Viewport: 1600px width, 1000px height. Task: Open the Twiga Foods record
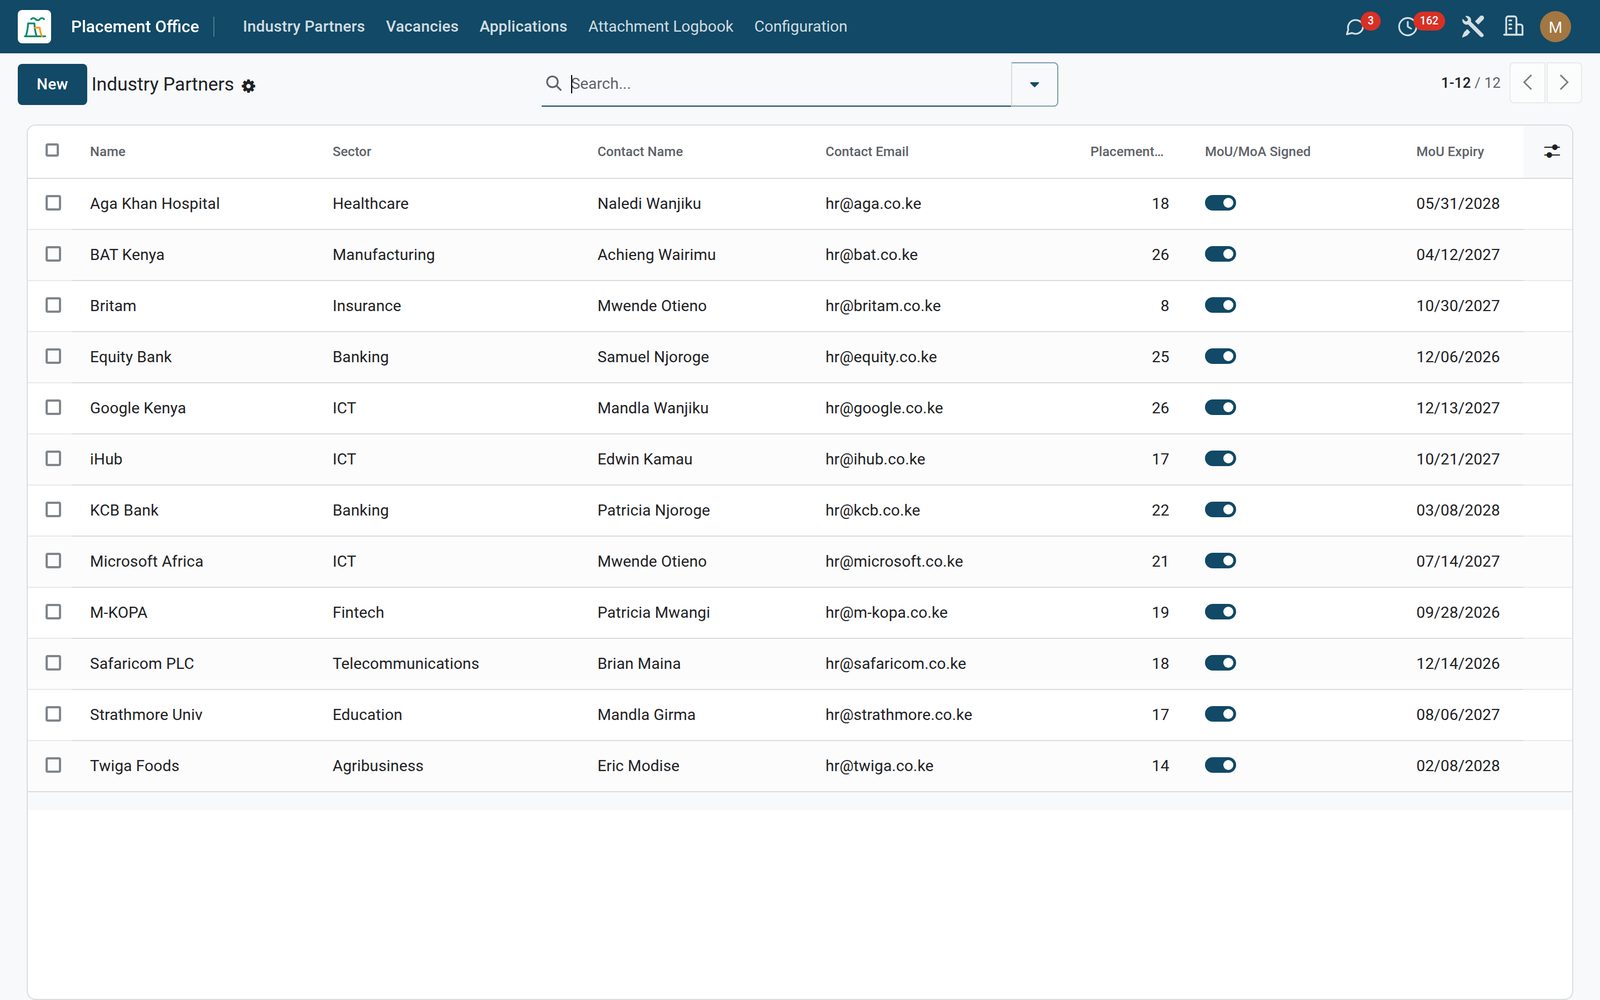[x=134, y=766]
